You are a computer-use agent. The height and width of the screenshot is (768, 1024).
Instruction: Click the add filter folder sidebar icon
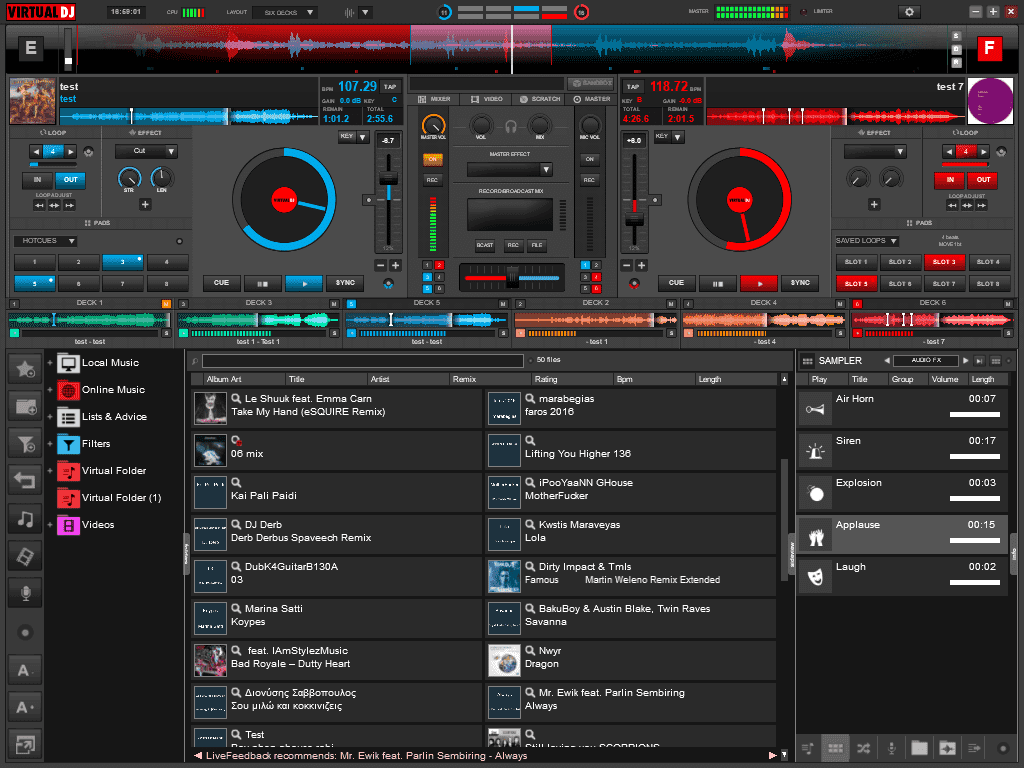point(25,445)
